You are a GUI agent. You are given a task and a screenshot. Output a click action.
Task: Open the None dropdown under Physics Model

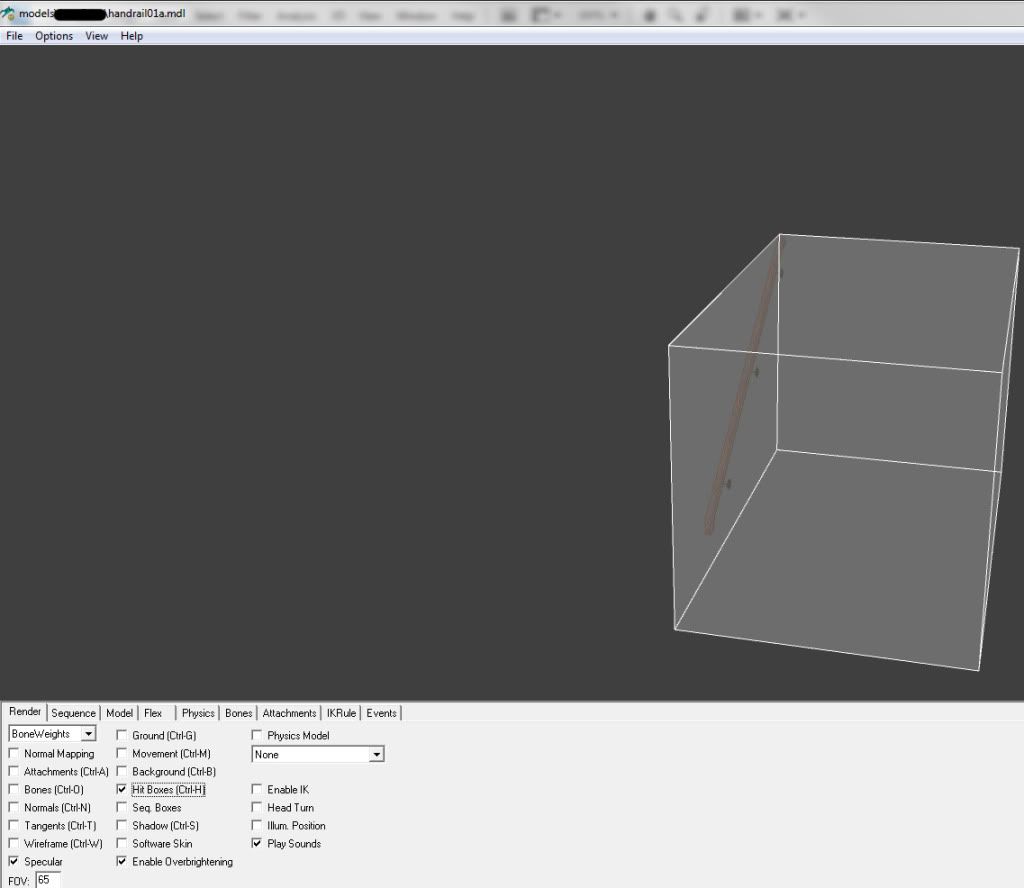click(376, 755)
